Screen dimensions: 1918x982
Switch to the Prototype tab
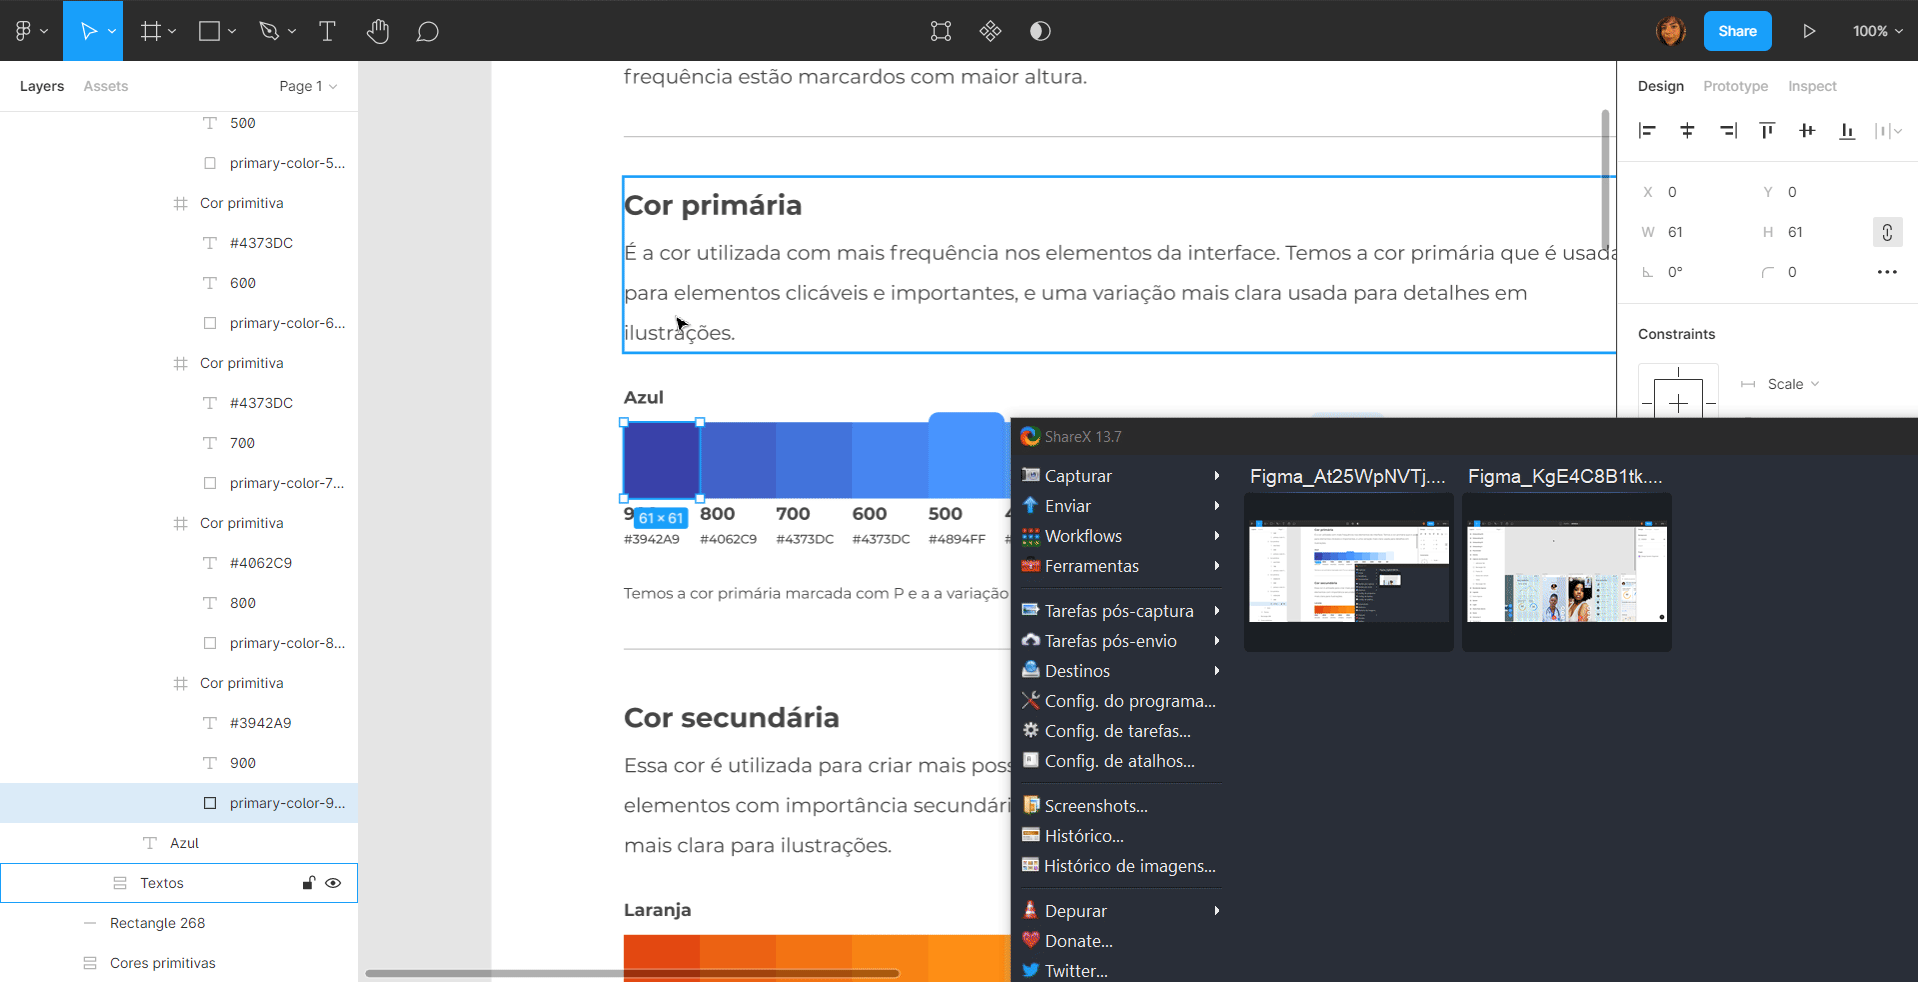tap(1735, 86)
